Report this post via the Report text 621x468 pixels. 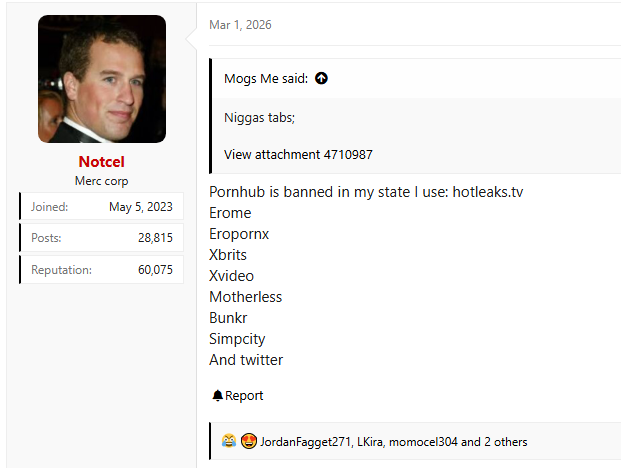pyautogui.click(x=244, y=396)
